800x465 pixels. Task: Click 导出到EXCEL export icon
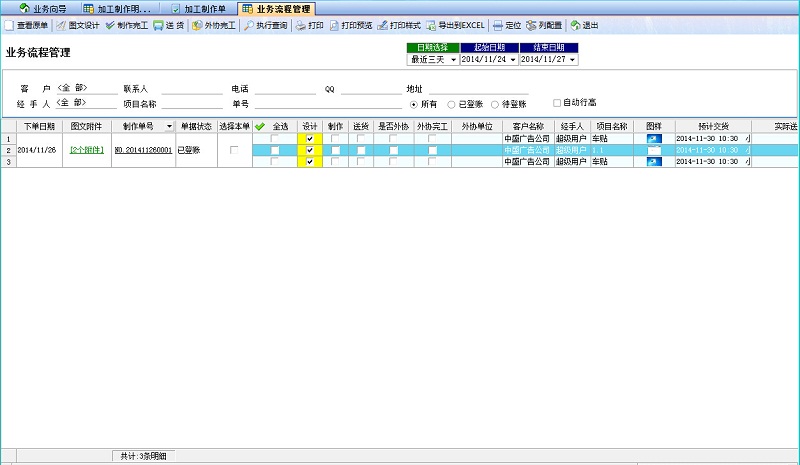(430, 25)
